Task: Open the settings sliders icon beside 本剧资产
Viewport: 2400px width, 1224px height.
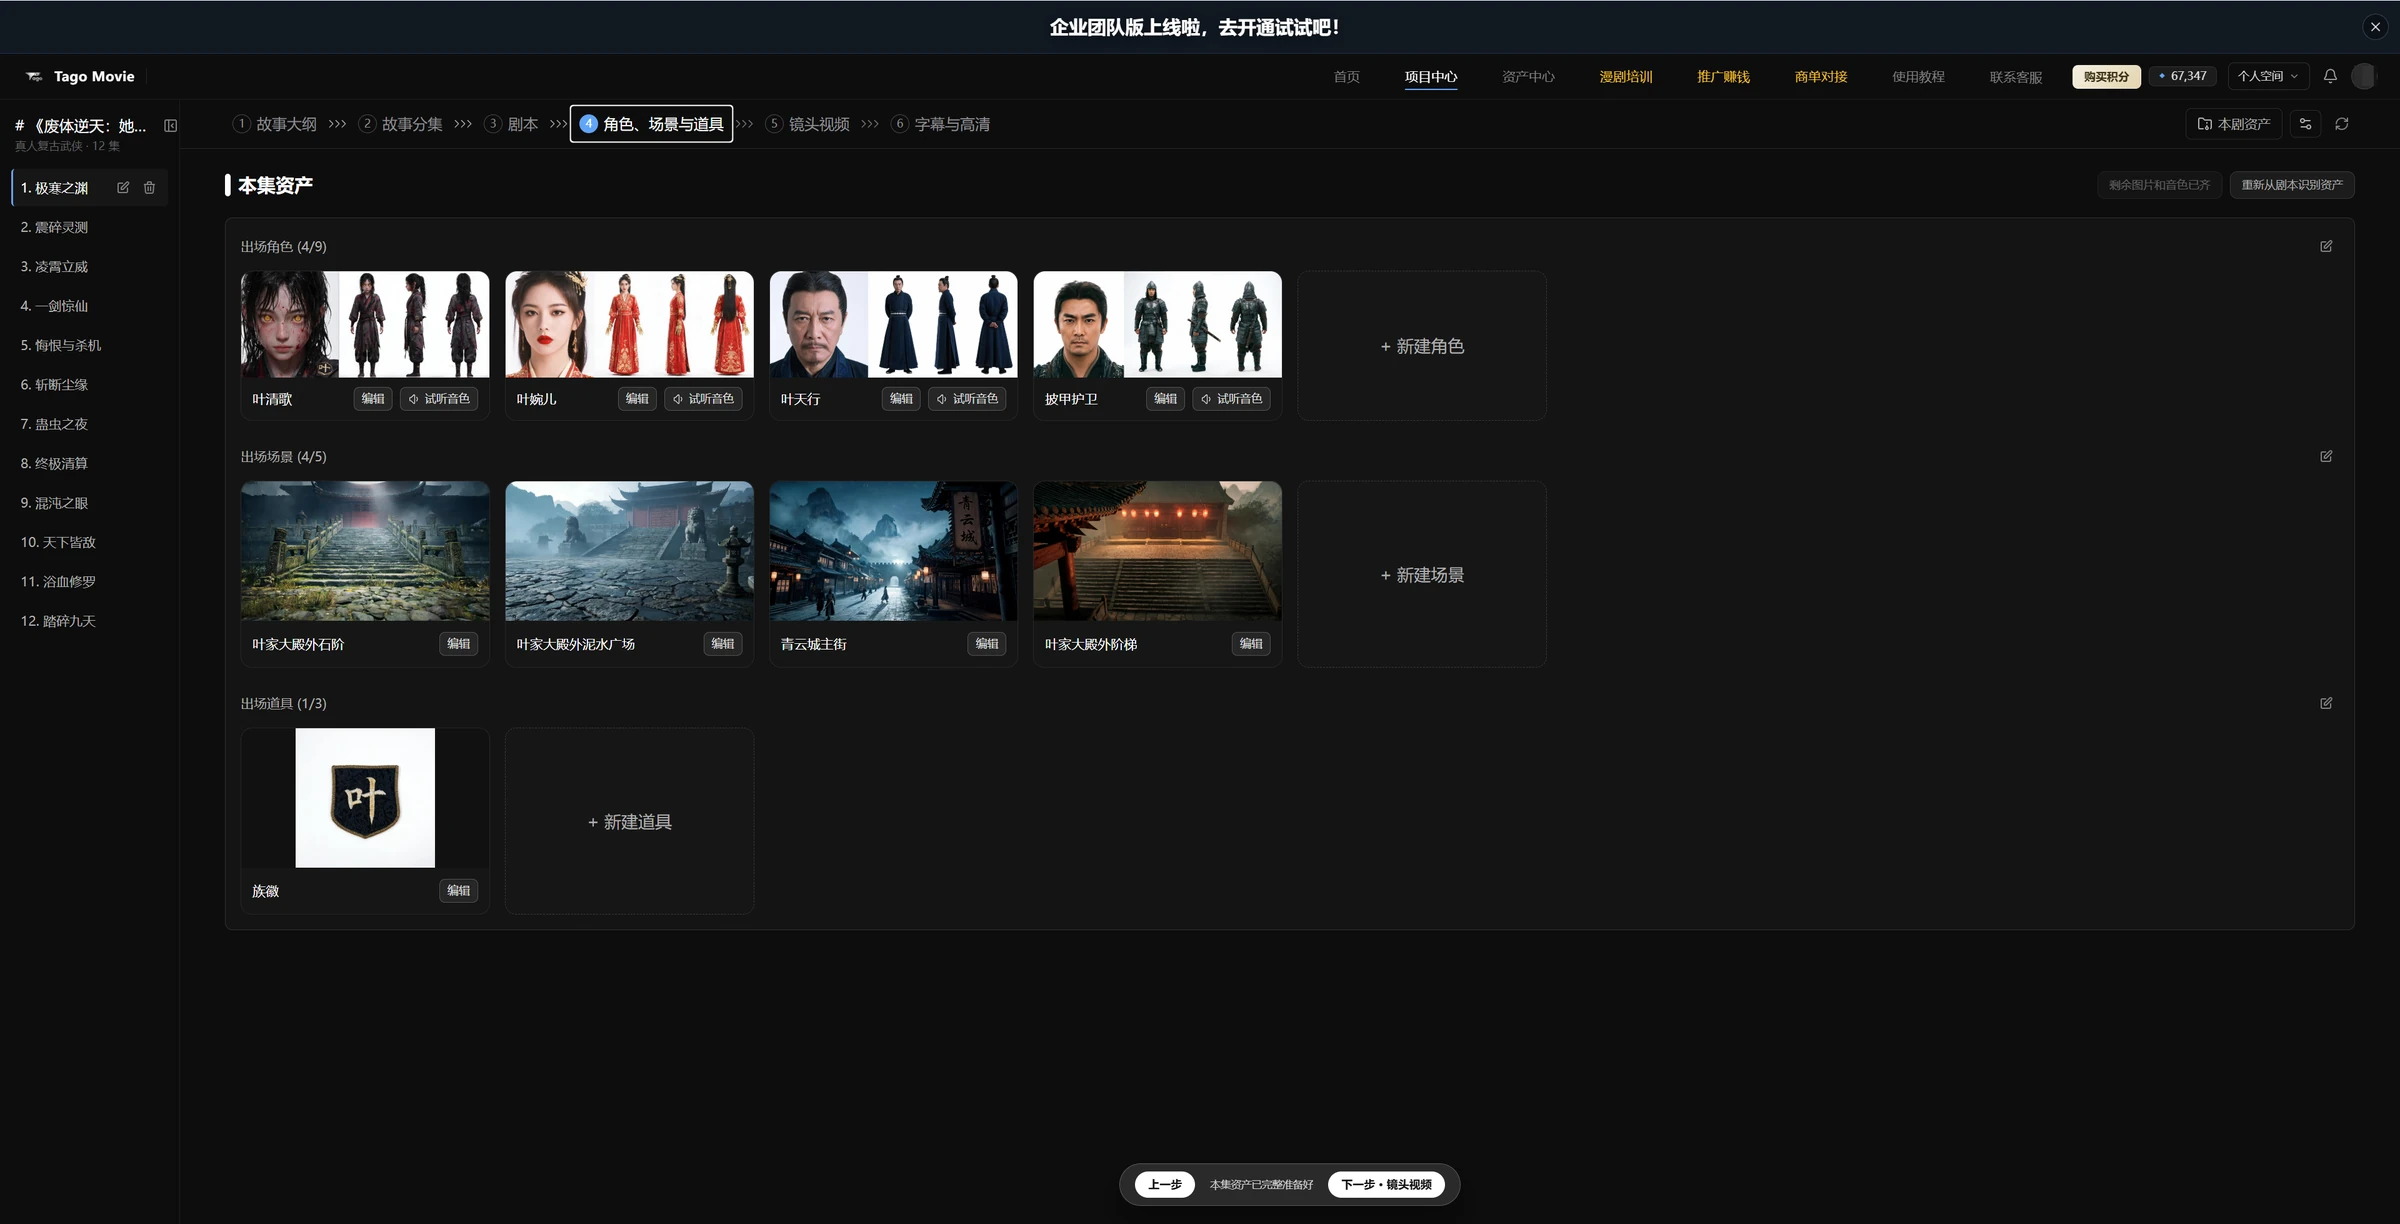Action: point(2305,124)
